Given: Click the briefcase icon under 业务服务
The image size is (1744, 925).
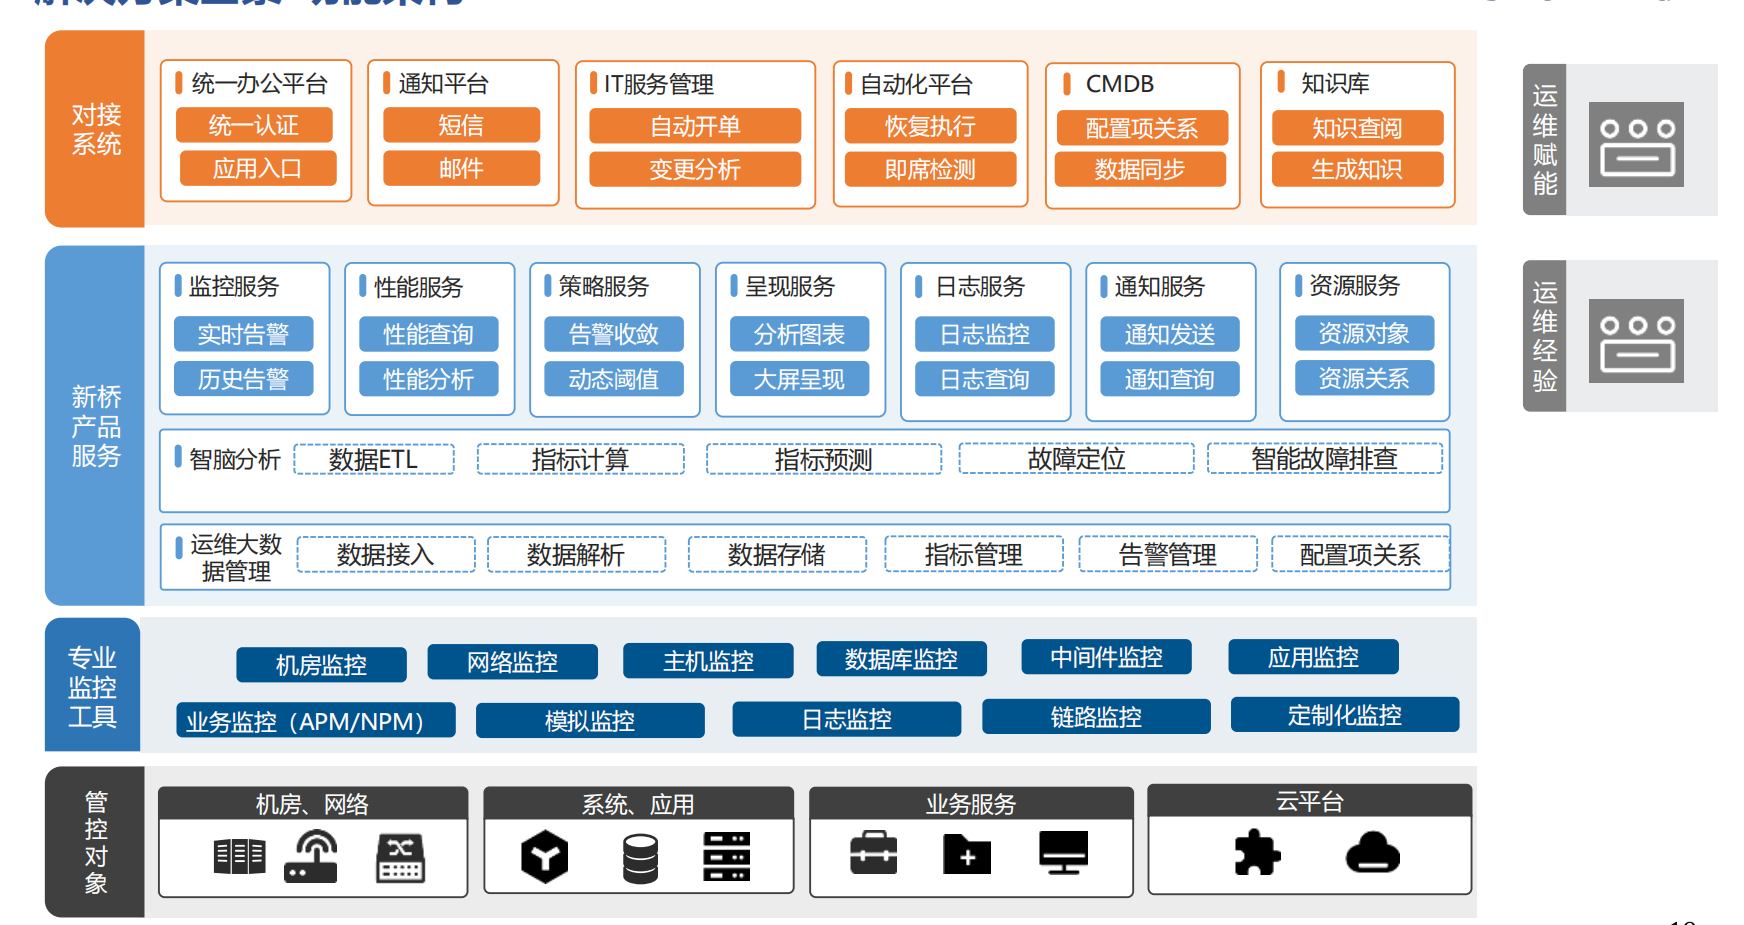Looking at the screenshot, I should pyautogui.click(x=873, y=853).
